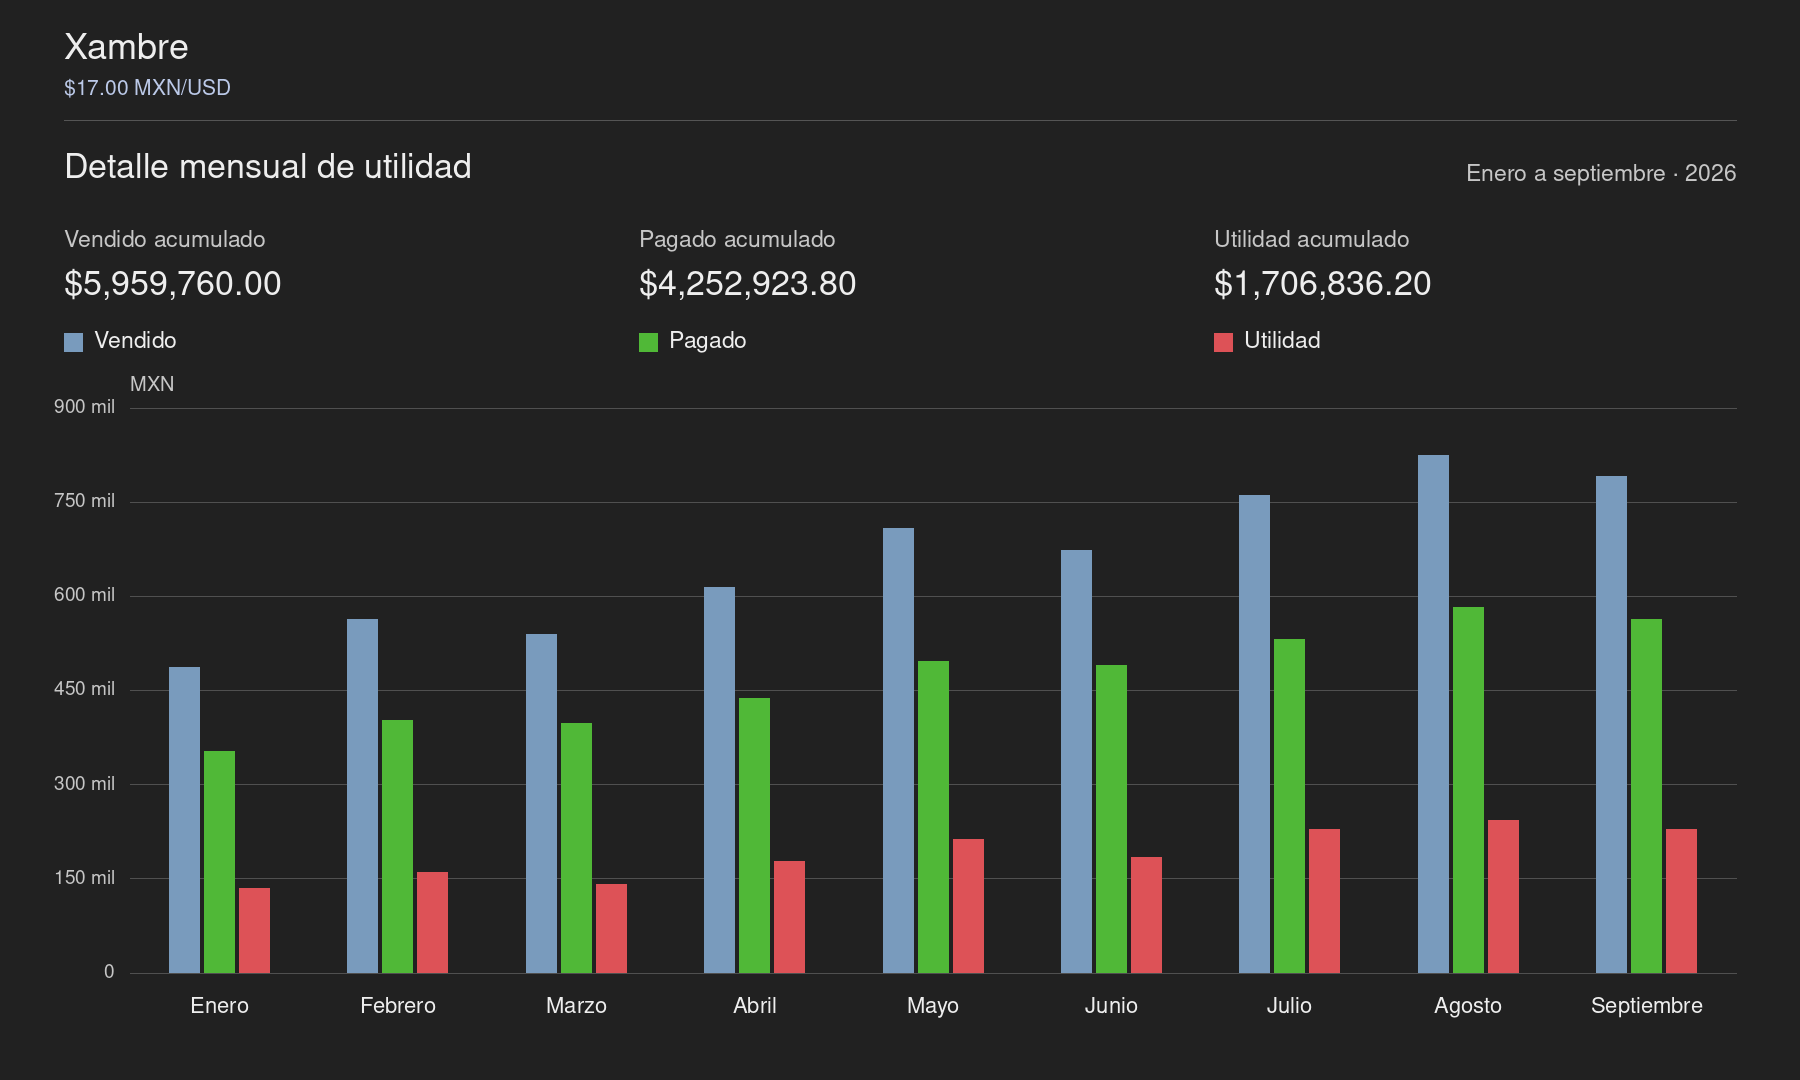Image resolution: width=1800 pixels, height=1080 pixels.
Task: Click the Febrero Vendido blue bar
Action: click(362, 796)
